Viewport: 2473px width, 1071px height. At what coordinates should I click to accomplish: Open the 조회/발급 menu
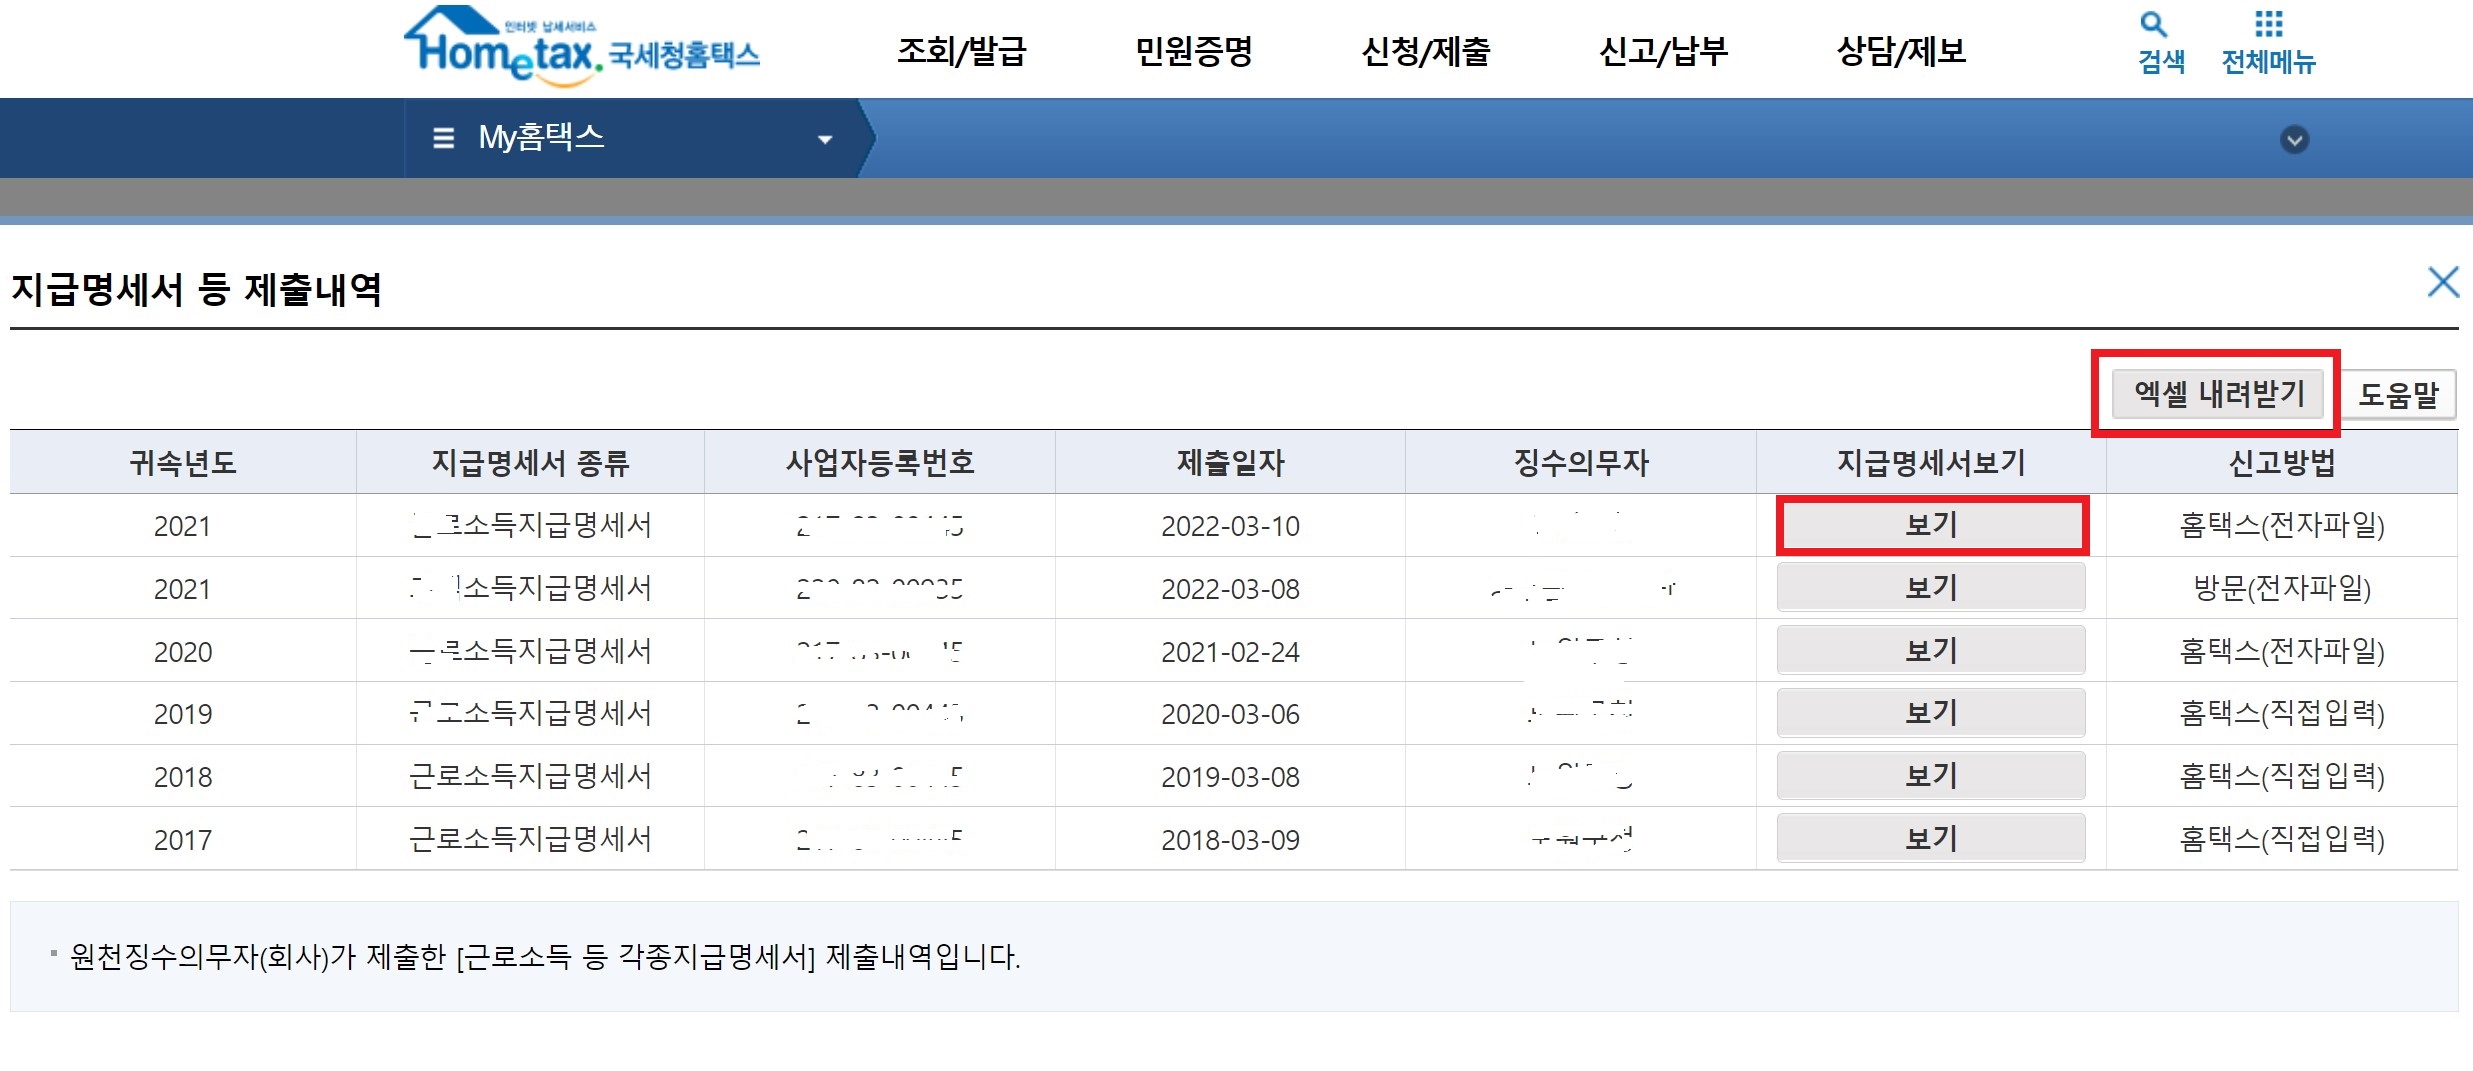pos(965,50)
